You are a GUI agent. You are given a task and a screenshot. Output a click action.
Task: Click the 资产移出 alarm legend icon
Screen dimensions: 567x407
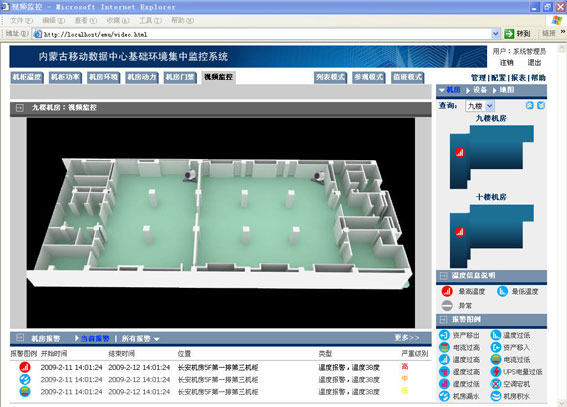pos(444,335)
